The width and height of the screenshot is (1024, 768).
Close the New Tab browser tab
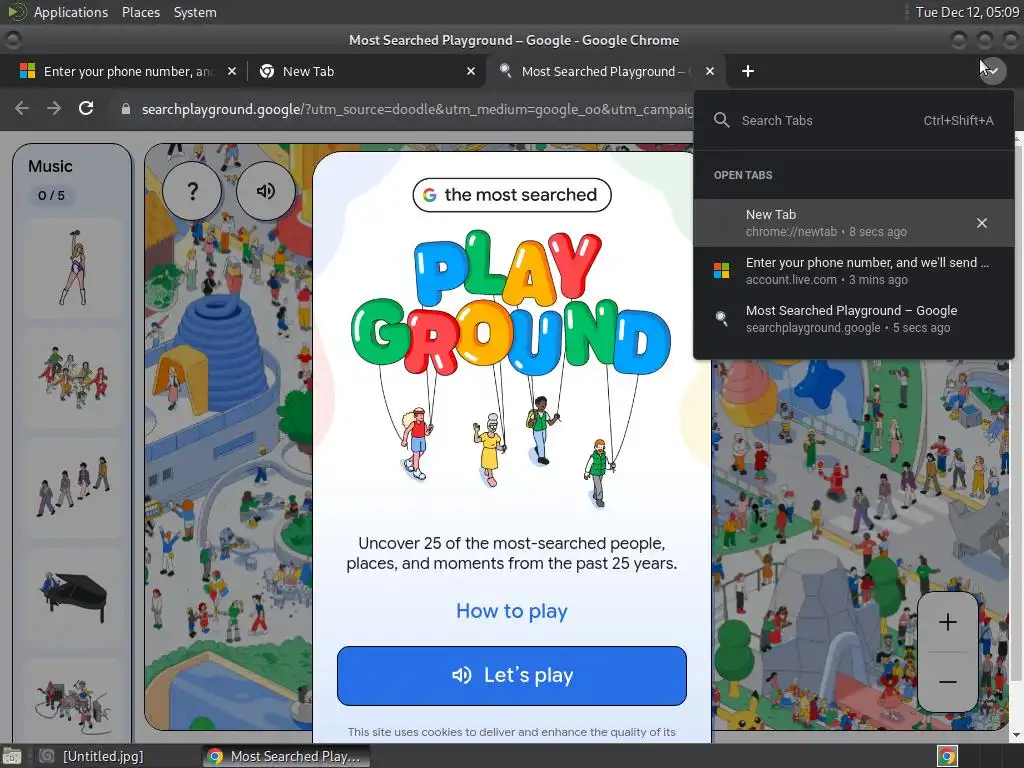click(471, 71)
